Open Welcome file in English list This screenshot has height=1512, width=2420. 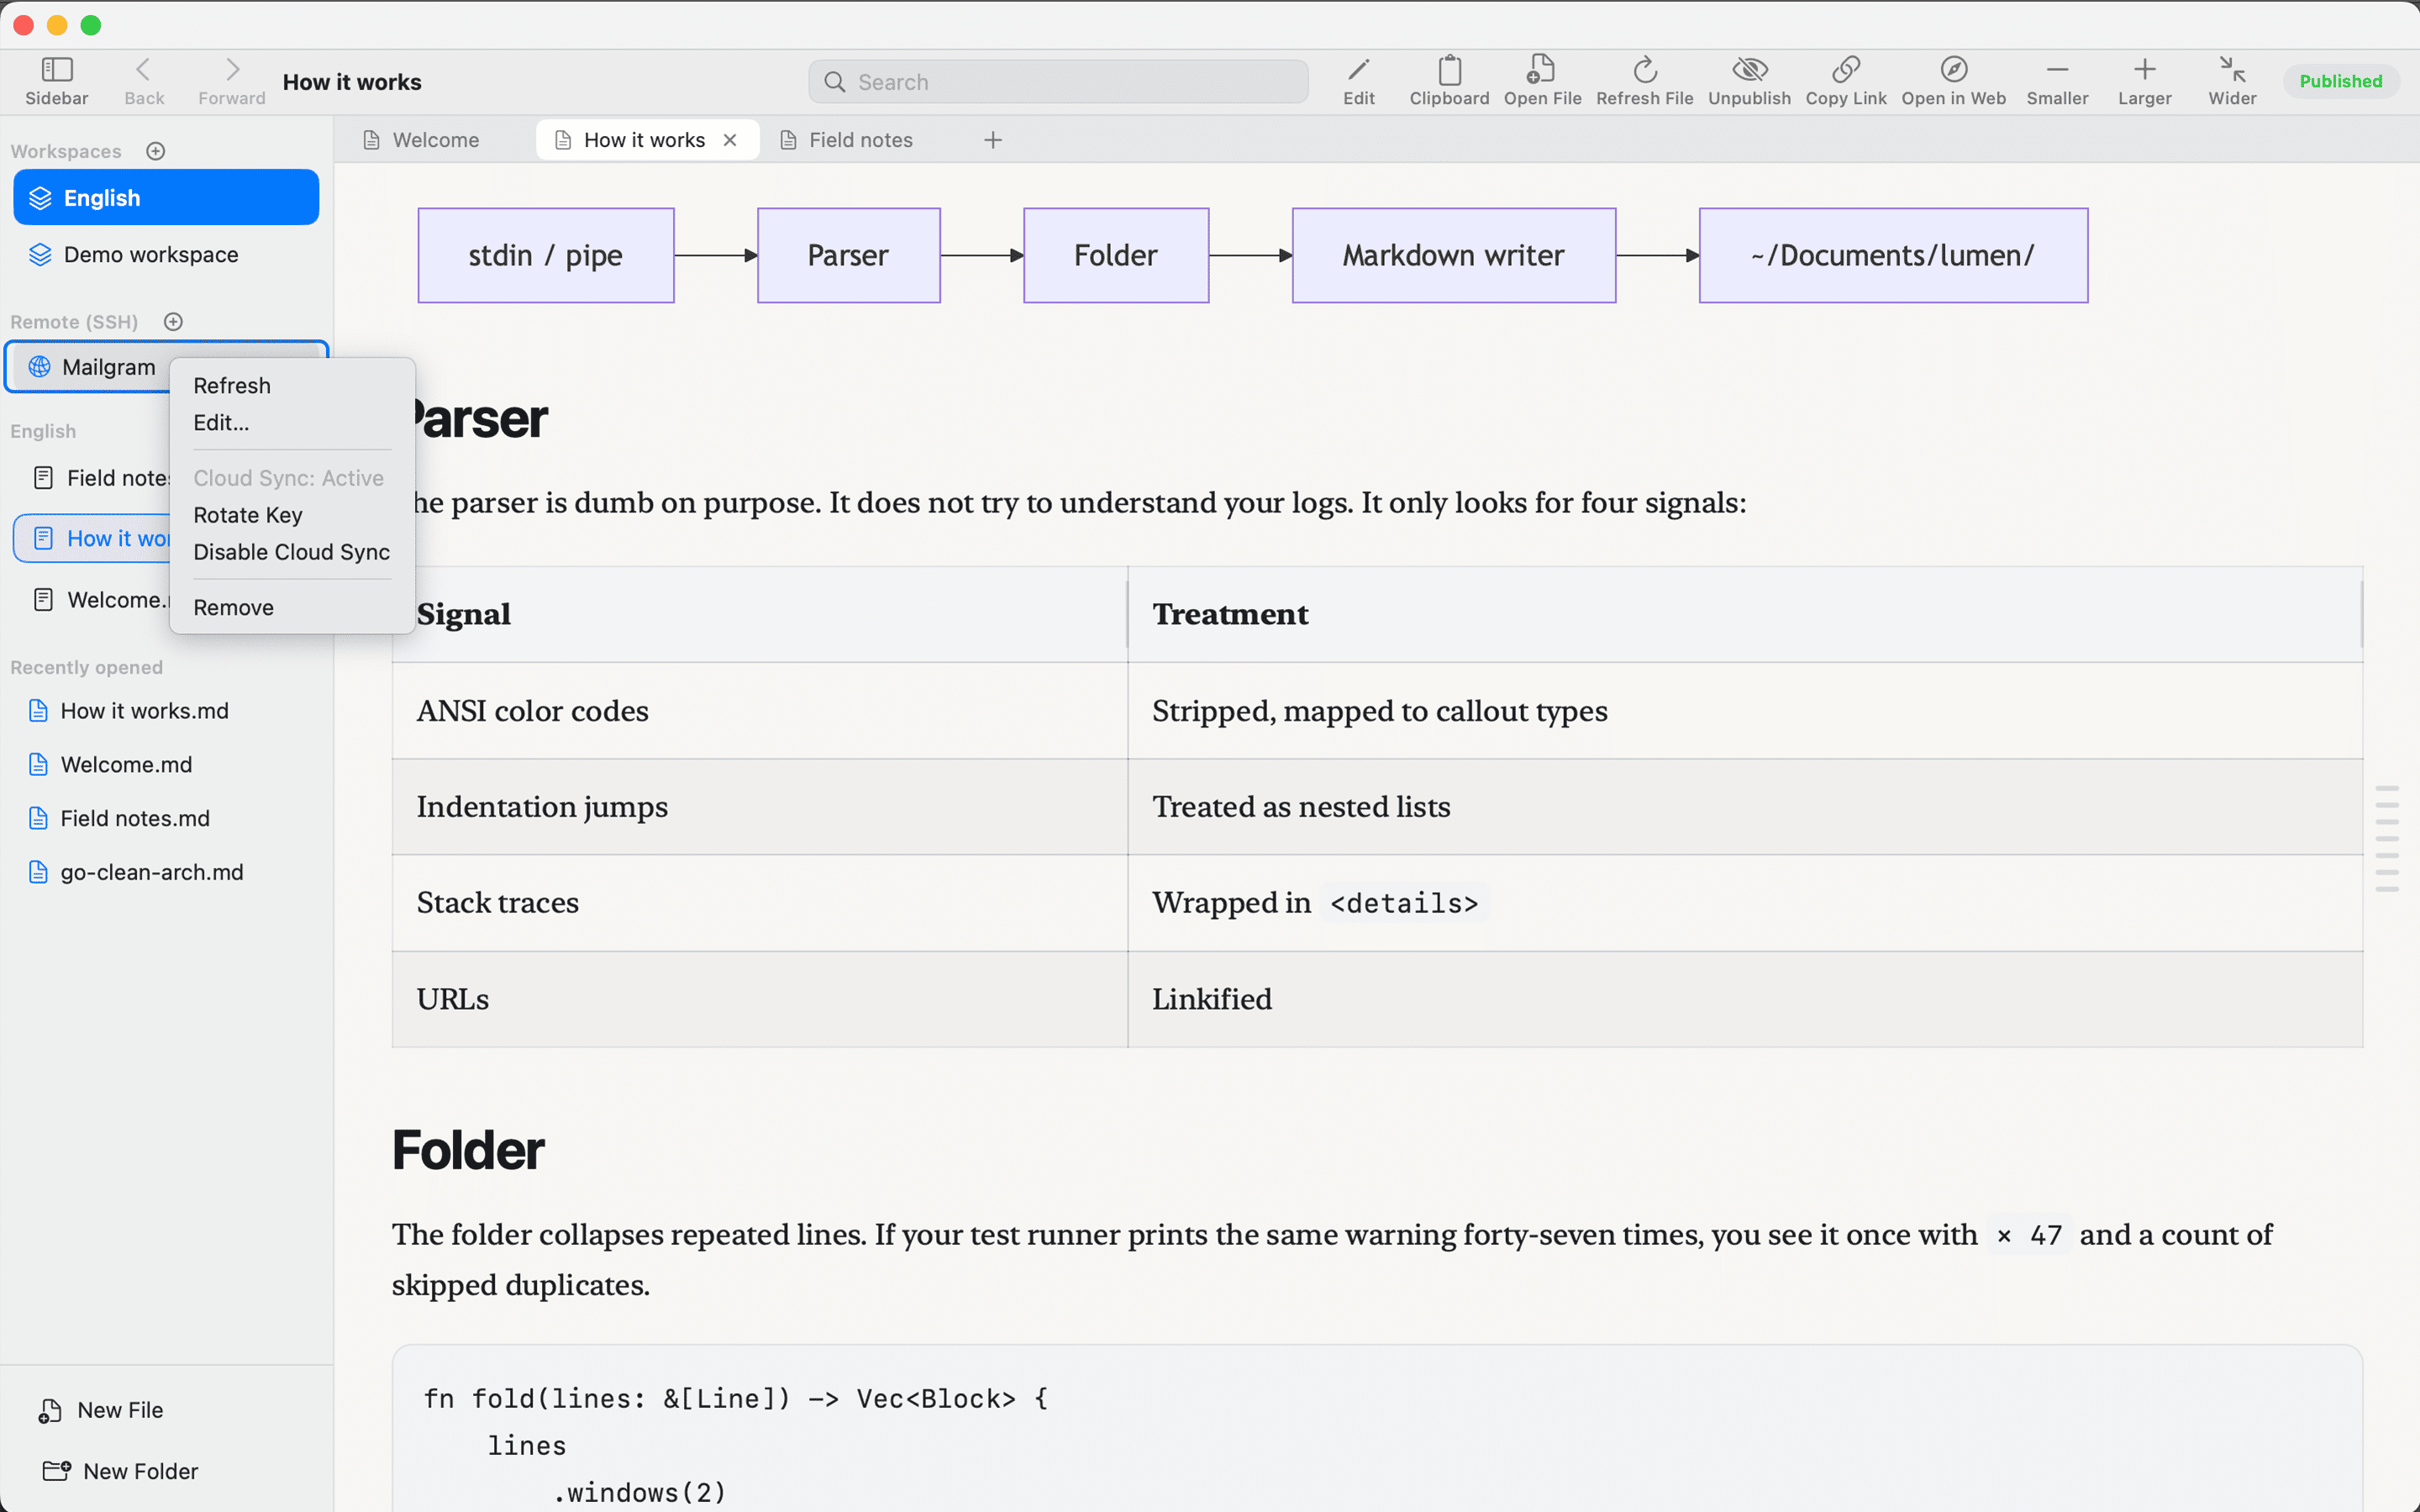[100, 600]
